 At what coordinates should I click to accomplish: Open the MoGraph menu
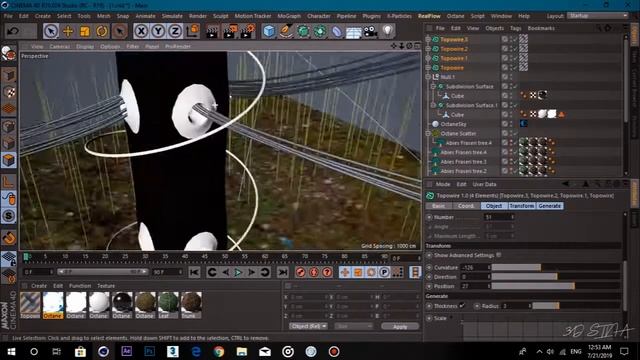pyautogui.click(x=289, y=16)
